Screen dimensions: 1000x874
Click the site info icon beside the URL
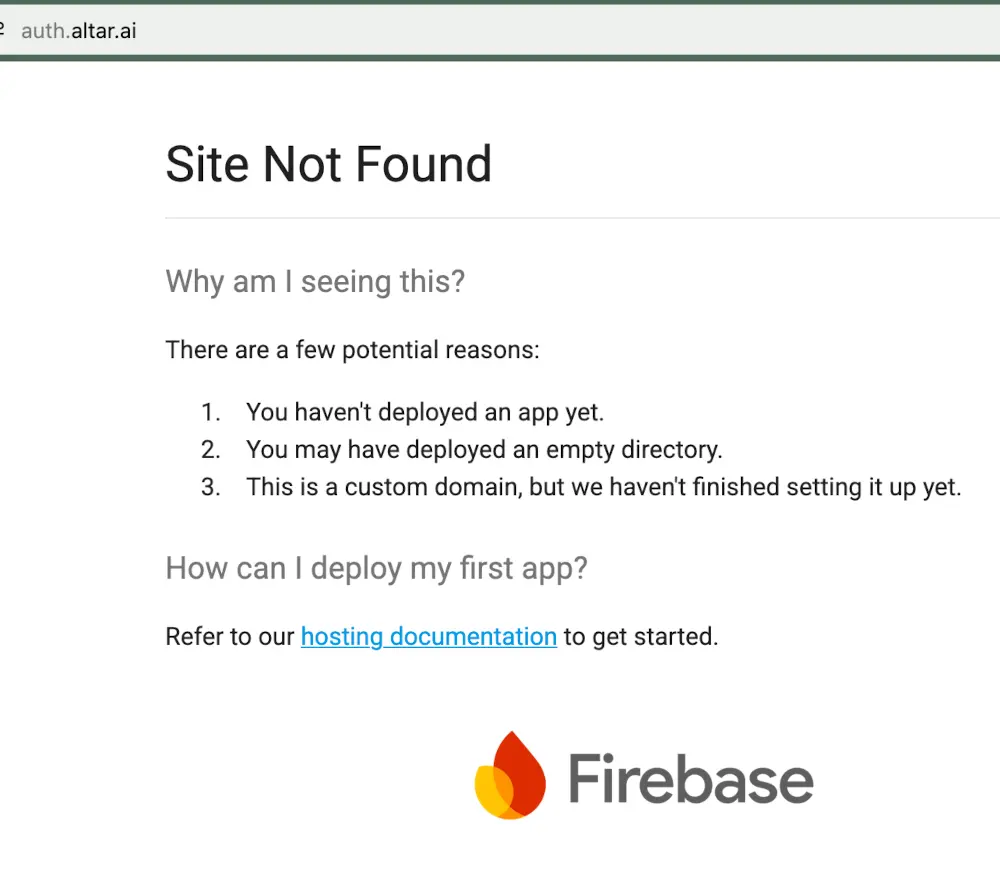pos(3,31)
